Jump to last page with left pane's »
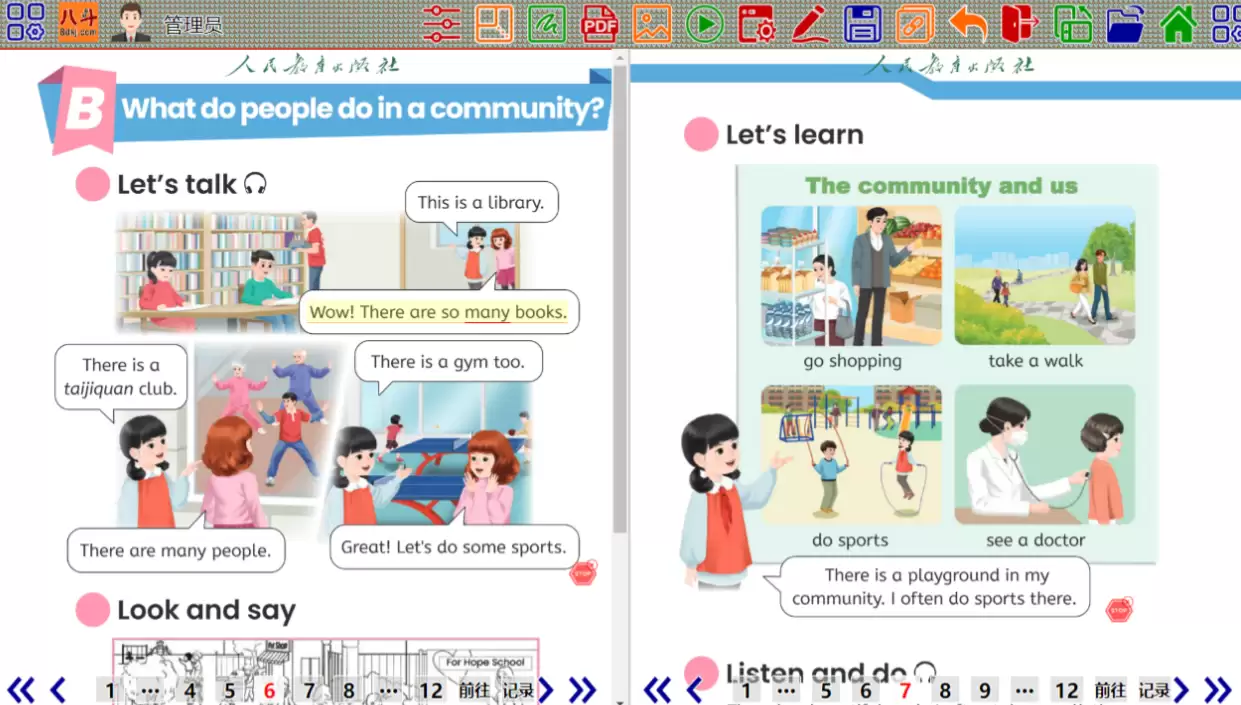The width and height of the screenshot is (1241, 705). [x=582, y=690]
